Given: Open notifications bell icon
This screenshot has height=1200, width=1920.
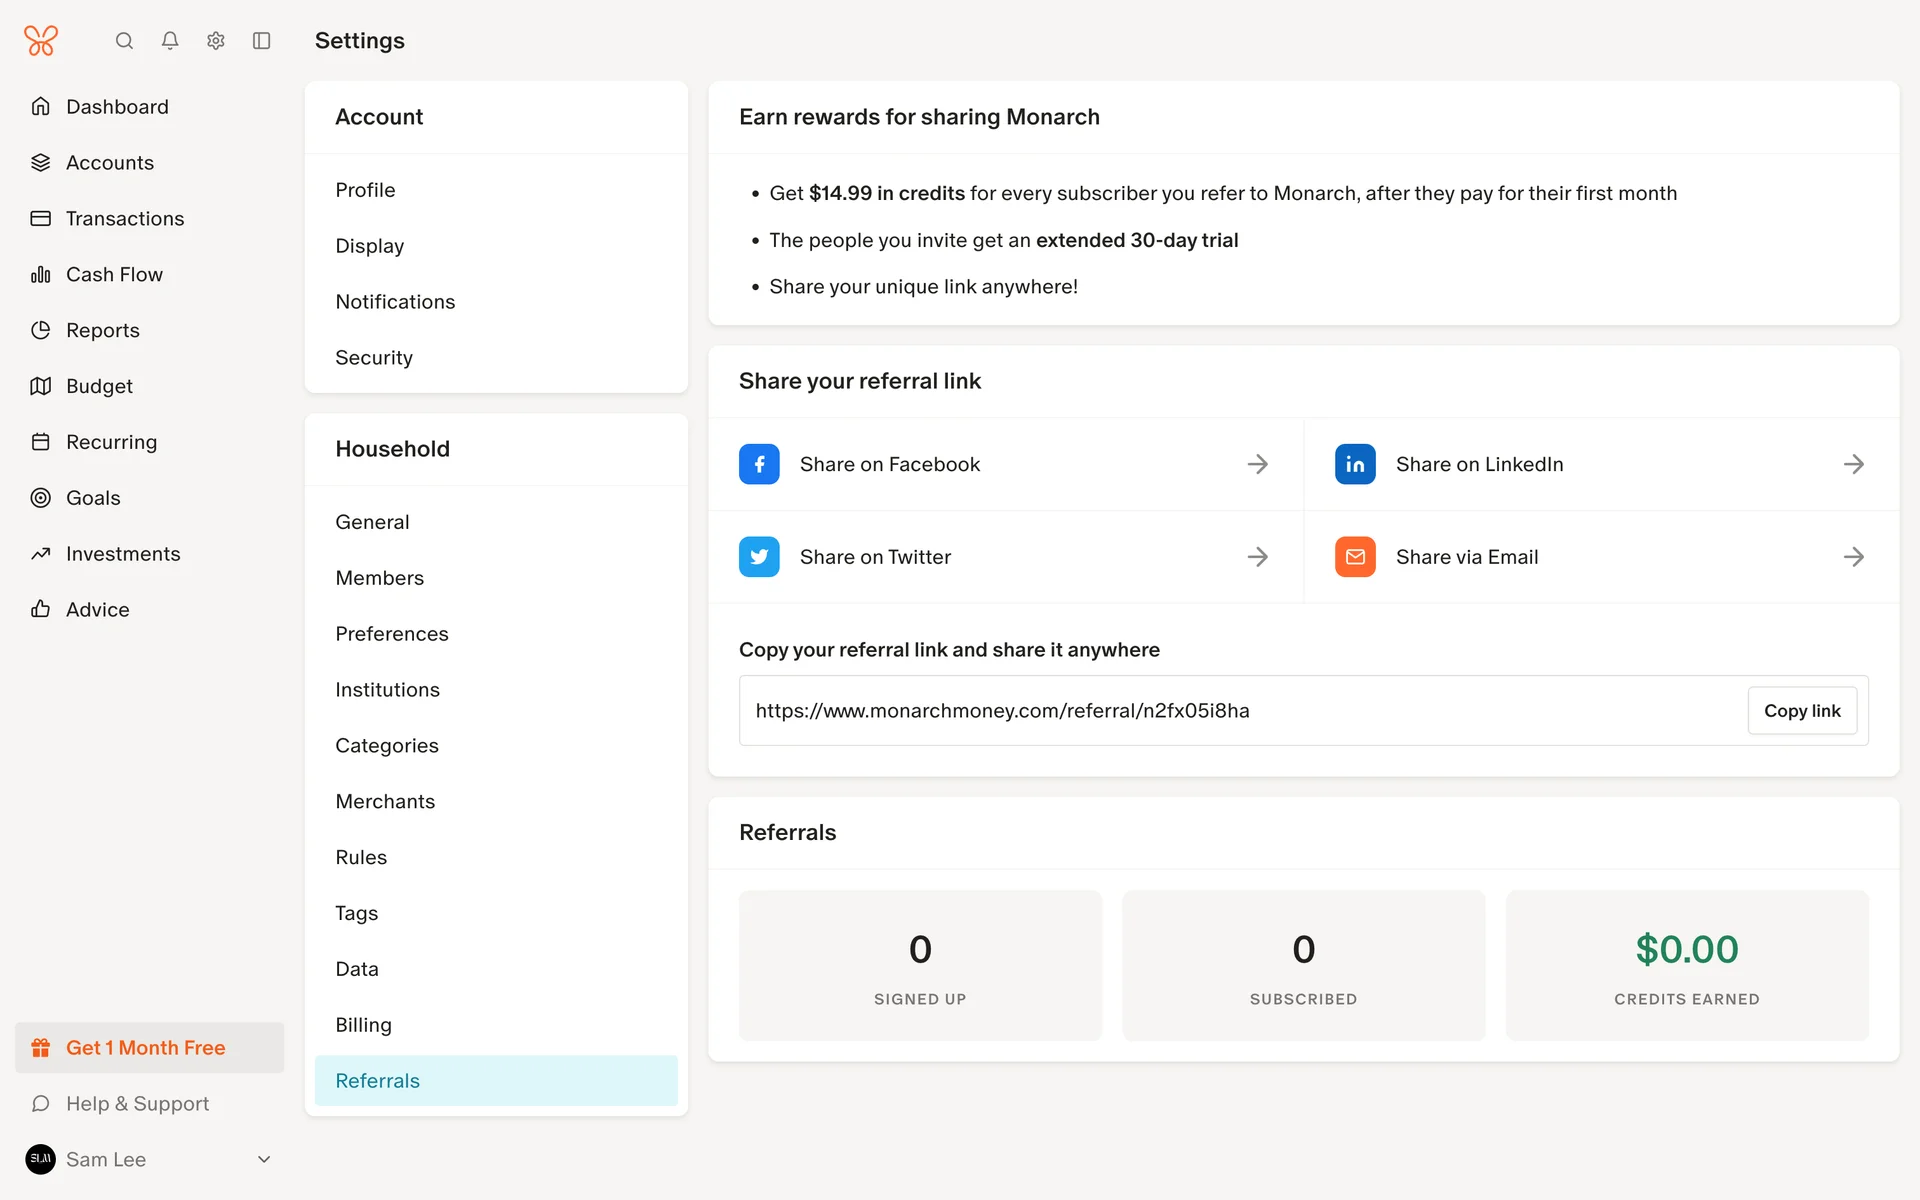Looking at the screenshot, I should pyautogui.click(x=170, y=41).
